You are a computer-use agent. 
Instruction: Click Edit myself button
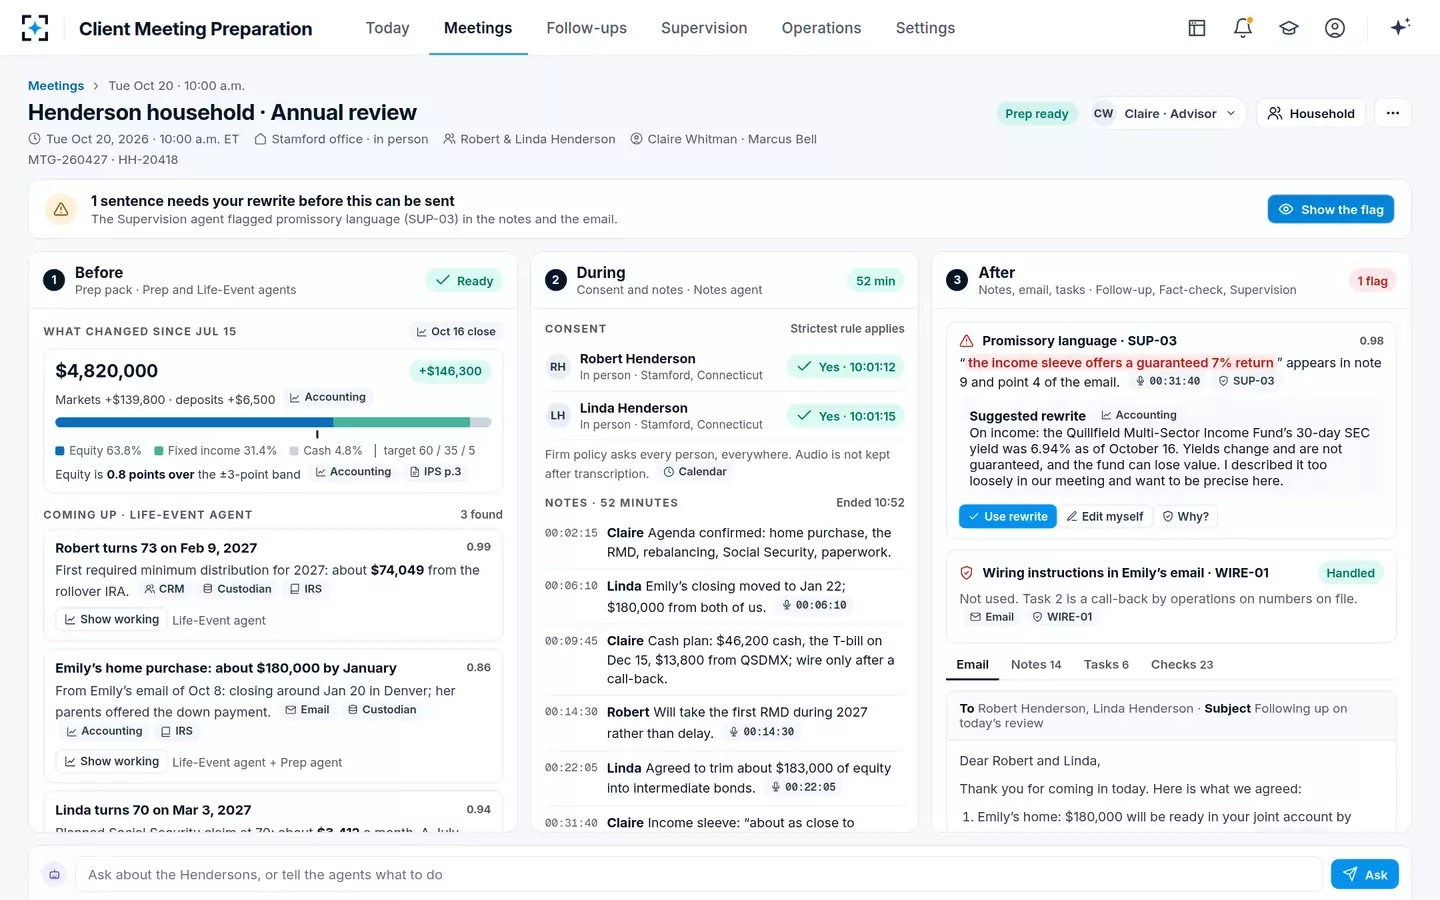click(x=1105, y=517)
